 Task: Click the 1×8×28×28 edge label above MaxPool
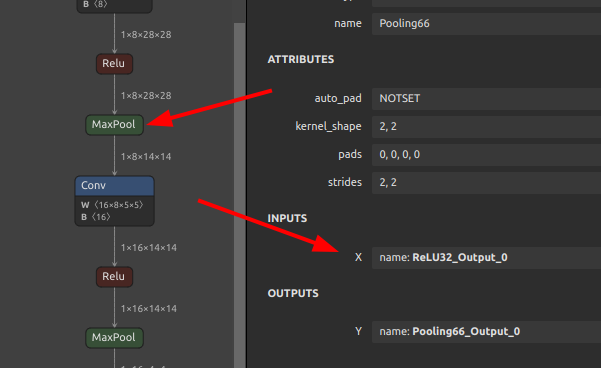coord(146,96)
